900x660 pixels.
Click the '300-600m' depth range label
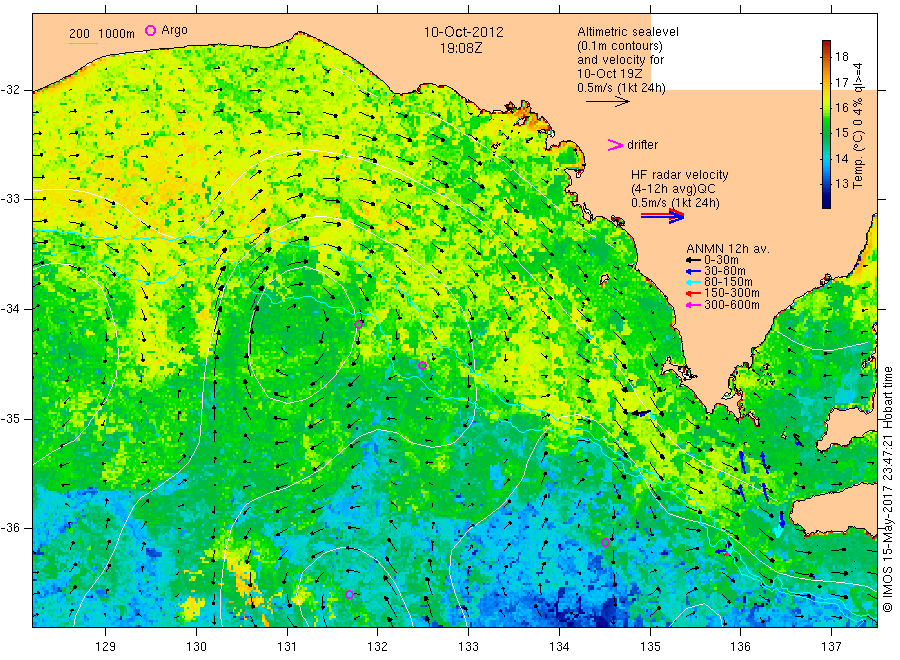tap(731, 305)
